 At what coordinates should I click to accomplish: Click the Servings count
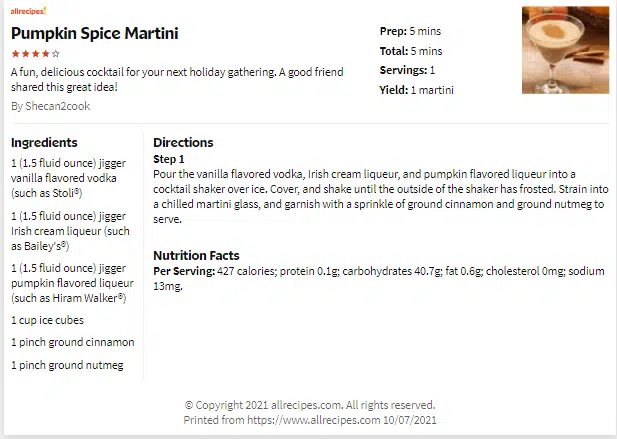pos(432,70)
